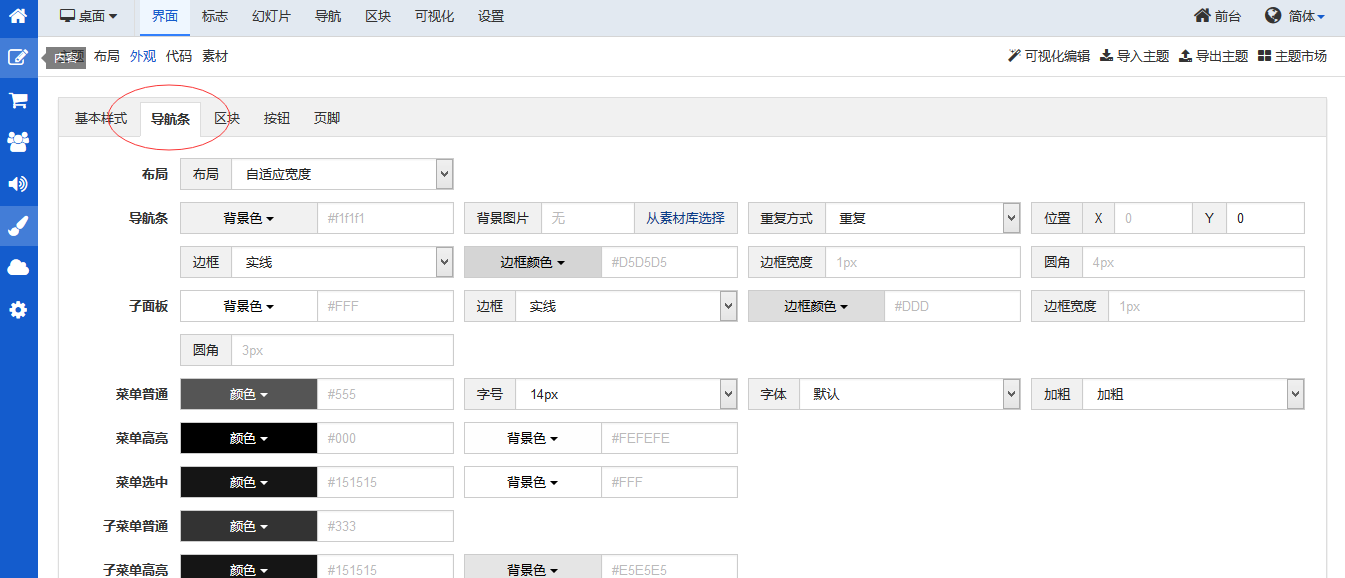Image resolution: width=1345 pixels, height=578 pixels.
Task: Click 导出主题 link
Action: pos(1213,56)
